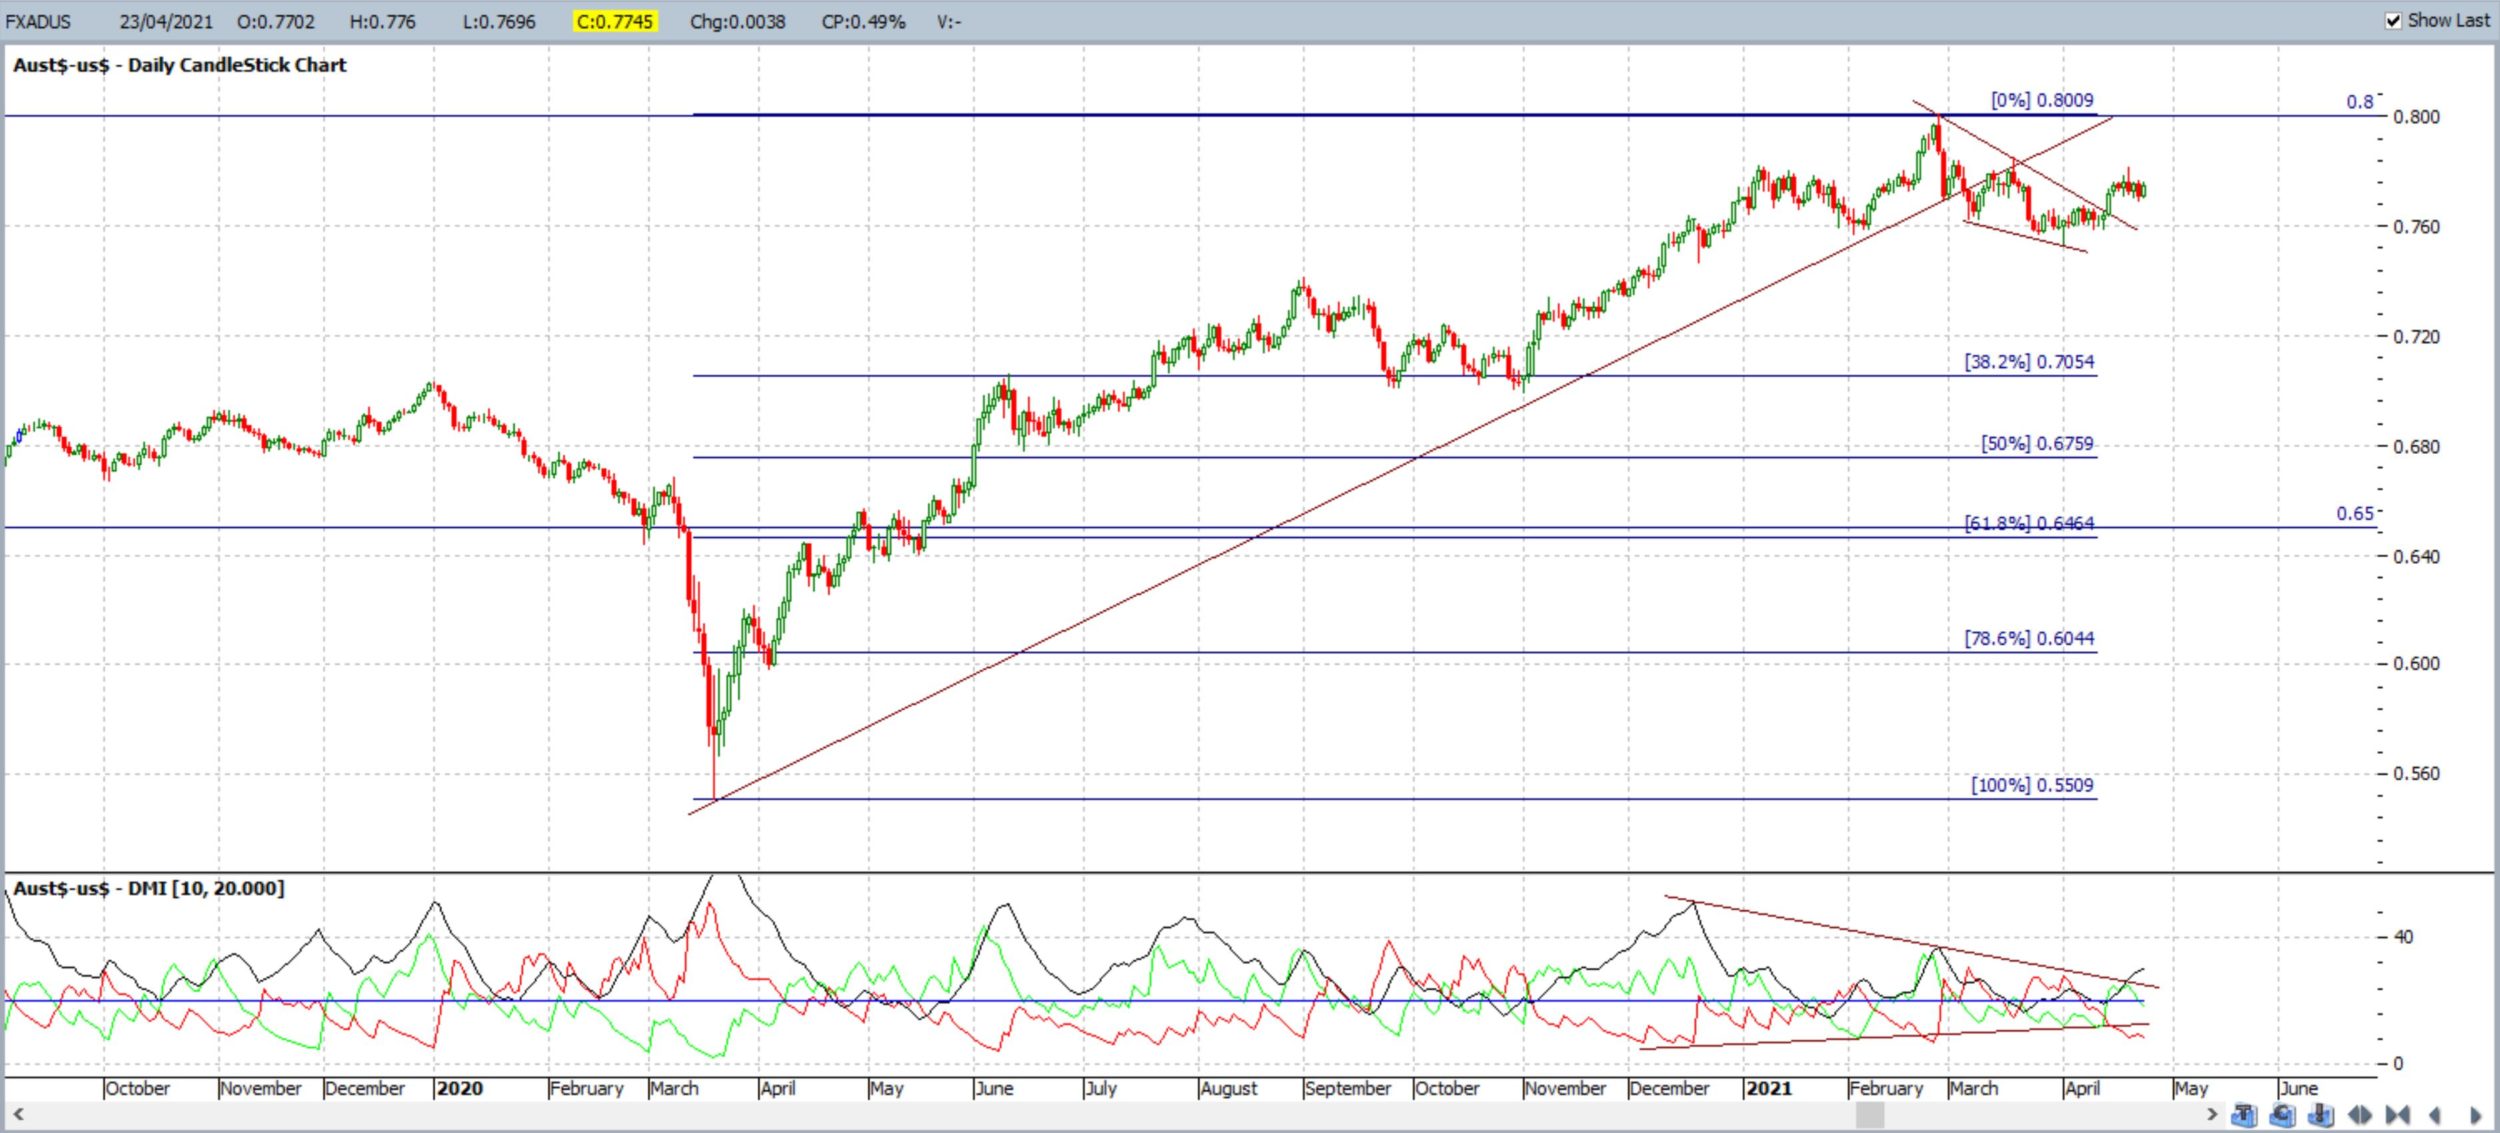The image size is (2500, 1133).
Task: Click the 2021 year label on time axis
Action: [1768, 1088]
